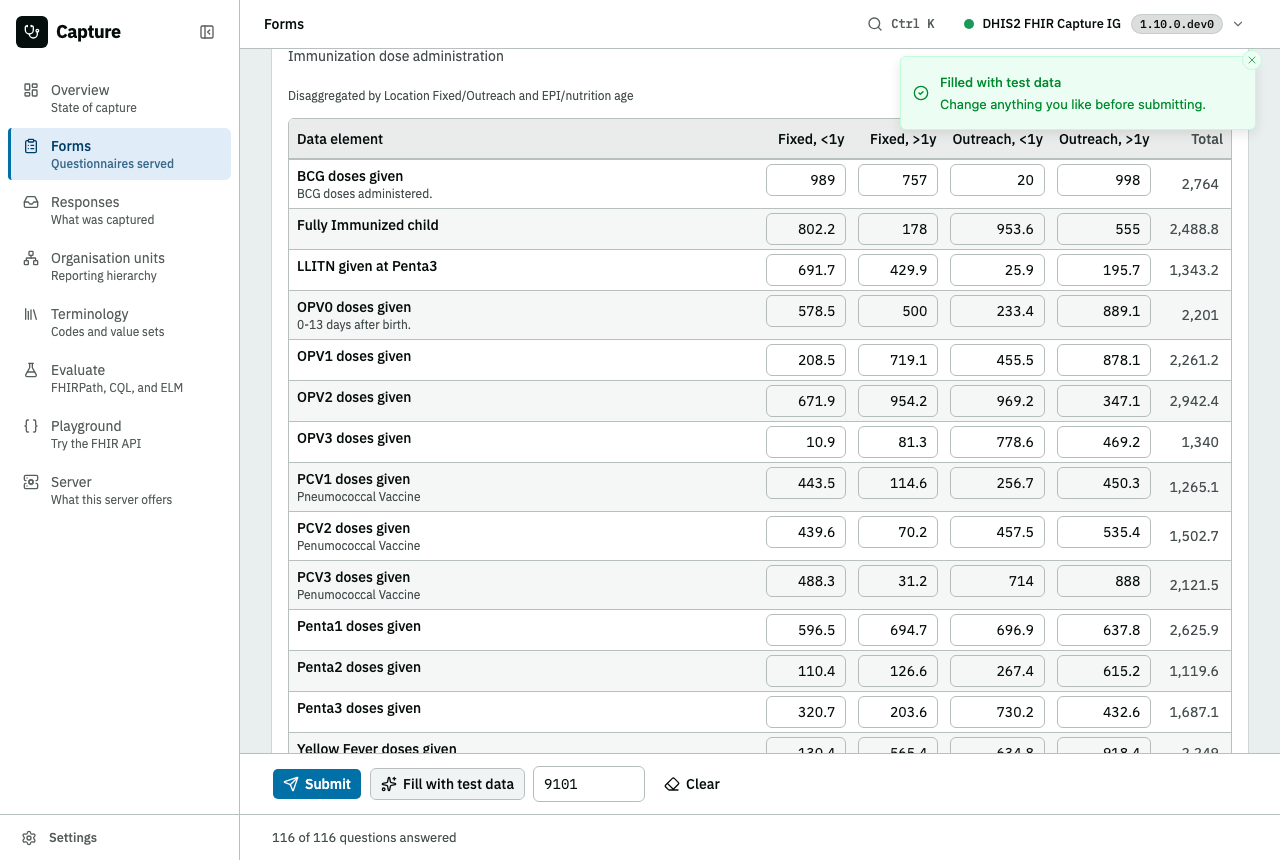Click the Playground curly braces icon
This screenshot has height=860, width=1280.
31,426
